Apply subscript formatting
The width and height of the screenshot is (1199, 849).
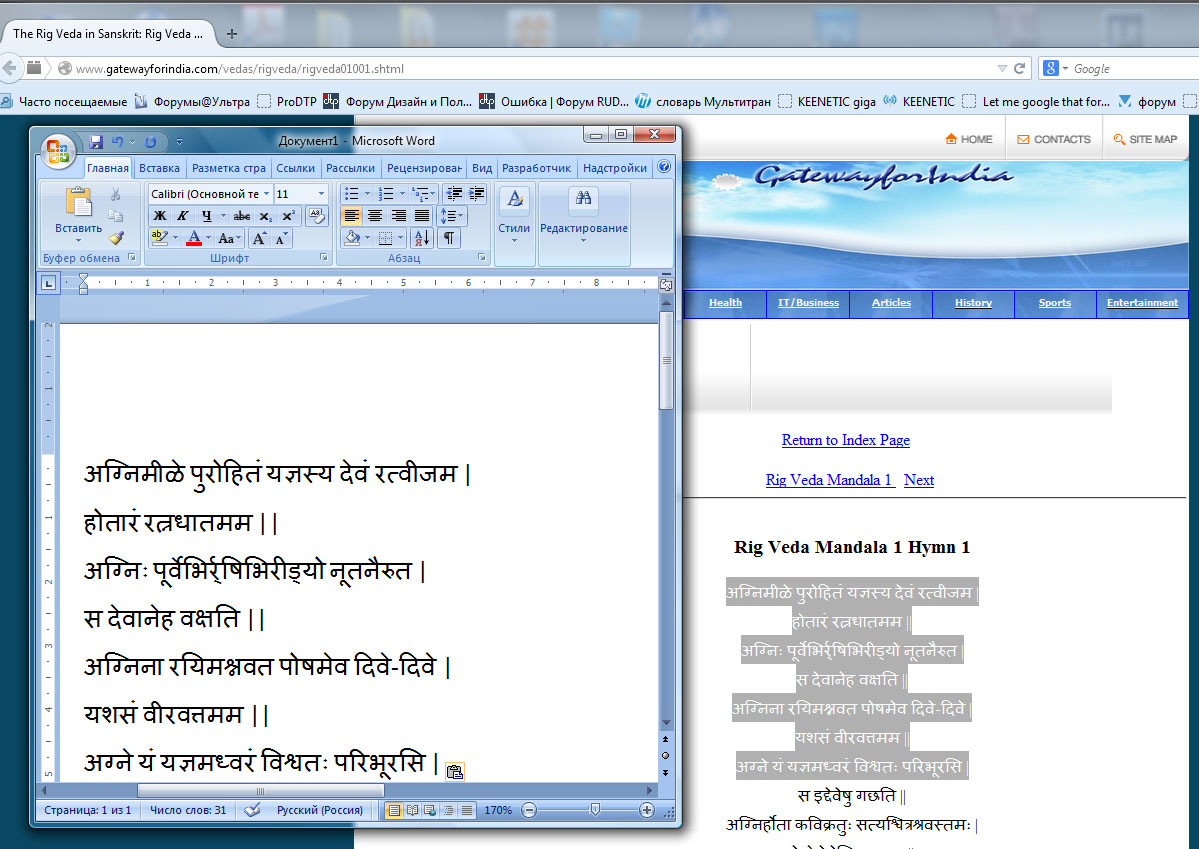(x=265, y=216)
